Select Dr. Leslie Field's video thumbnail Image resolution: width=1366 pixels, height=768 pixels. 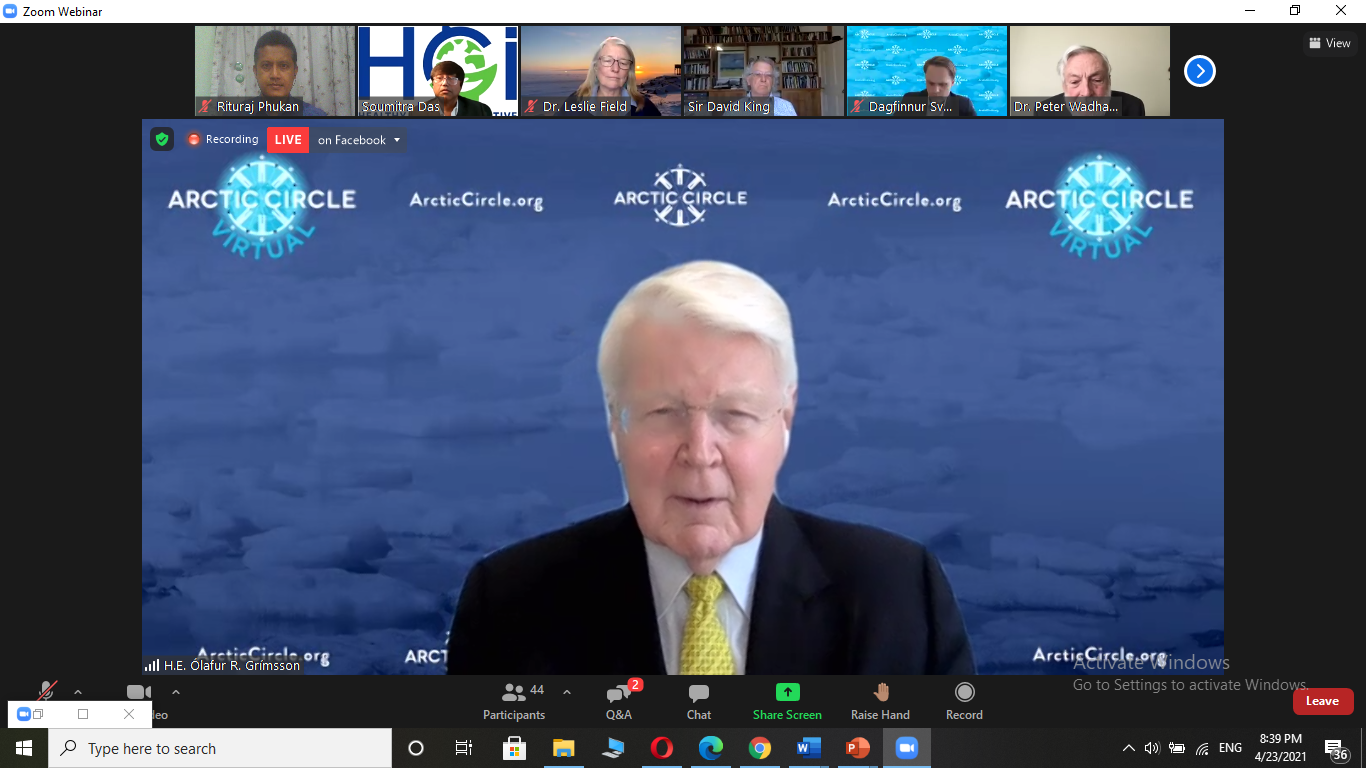point(601,71)
